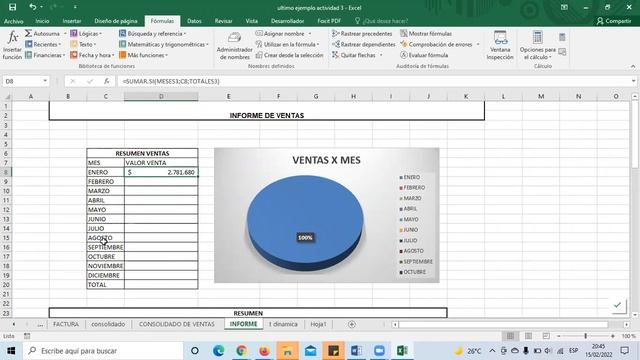Save the workbook with the floppy icon
This screenshot has height=360, width=640.
click(12, 7)
